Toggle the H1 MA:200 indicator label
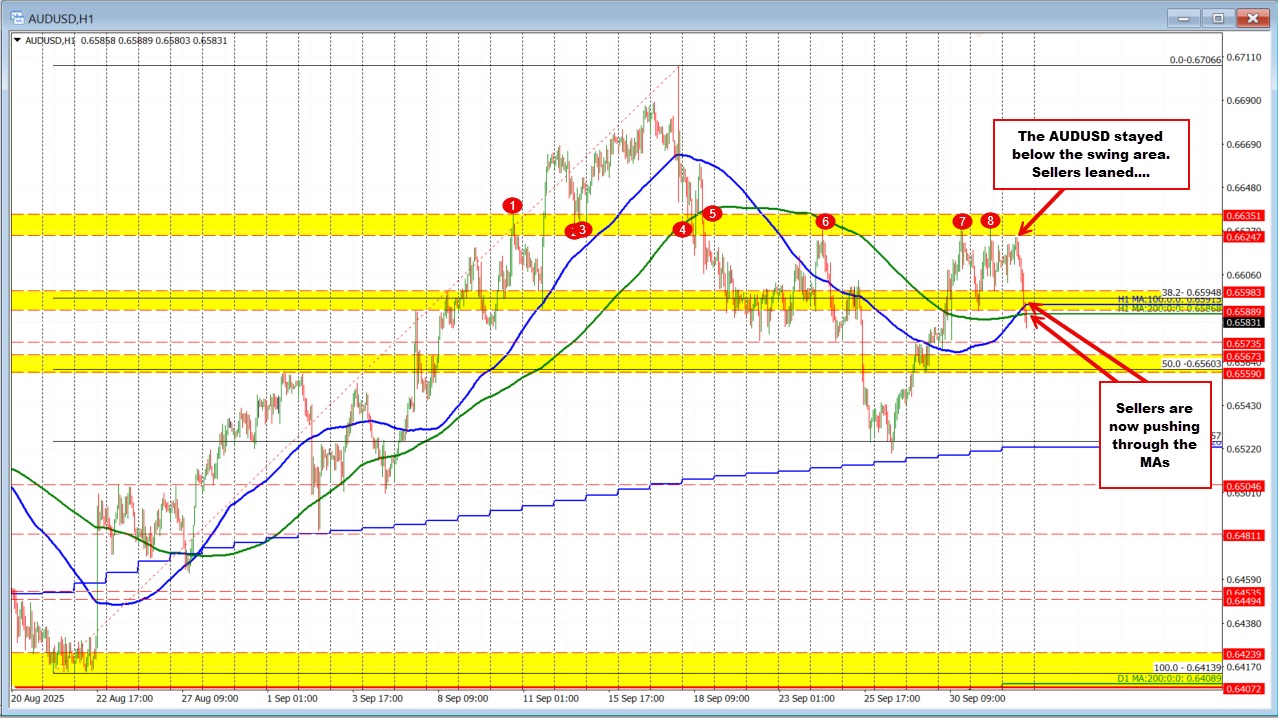The width and height of the screenshot is (1278, 718). point(1155,310)
